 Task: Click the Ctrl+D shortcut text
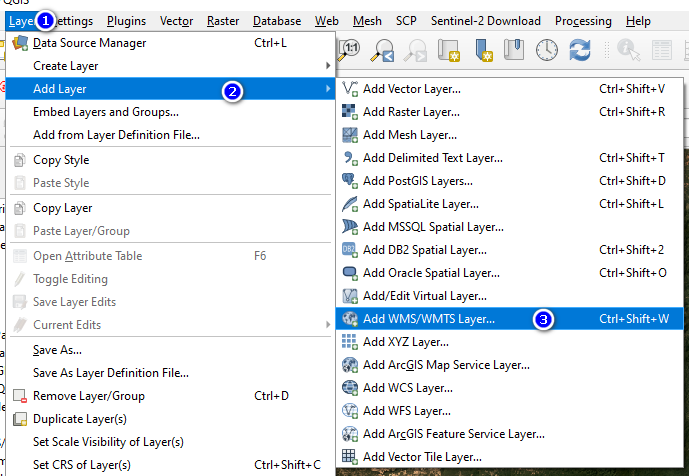pos(271,396)
